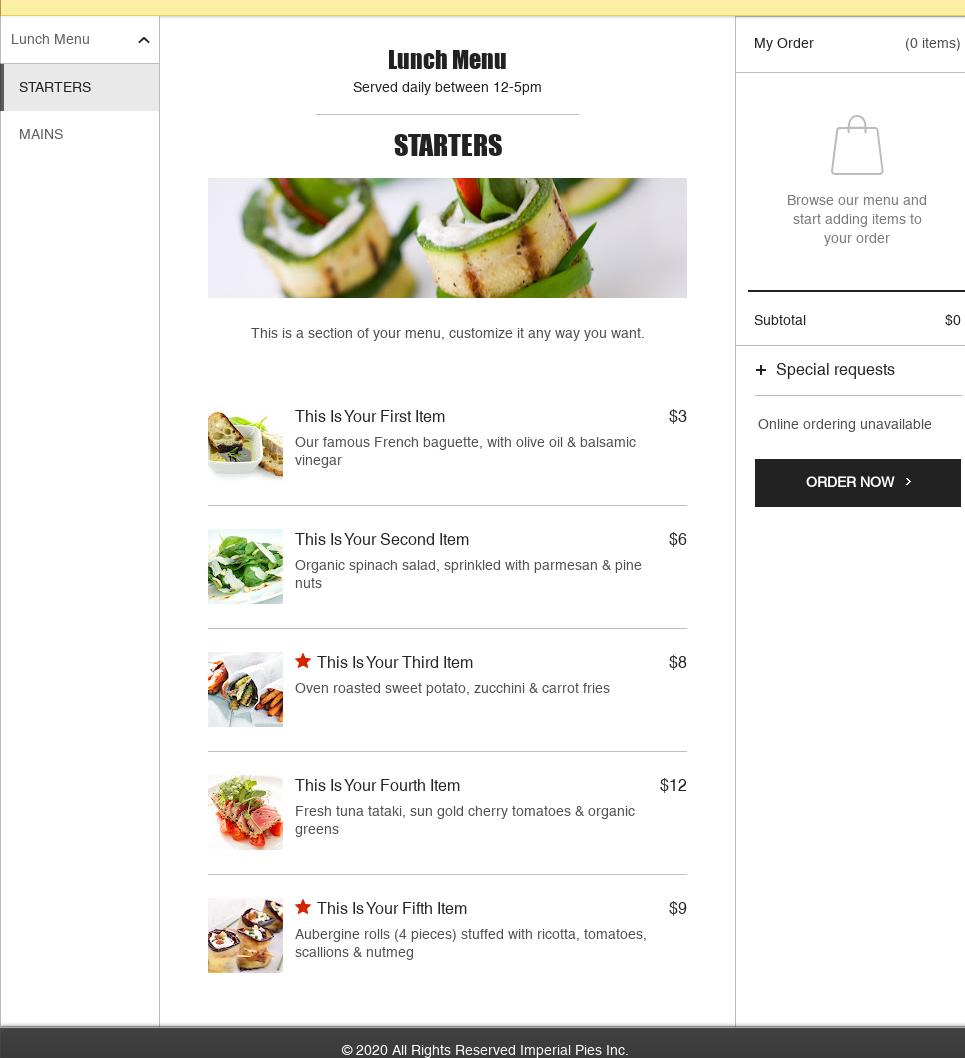The height and width of the screenshot is (1058, 965).
Task: Click the red star on Fifth Item
Action: [x=303, y=907]
